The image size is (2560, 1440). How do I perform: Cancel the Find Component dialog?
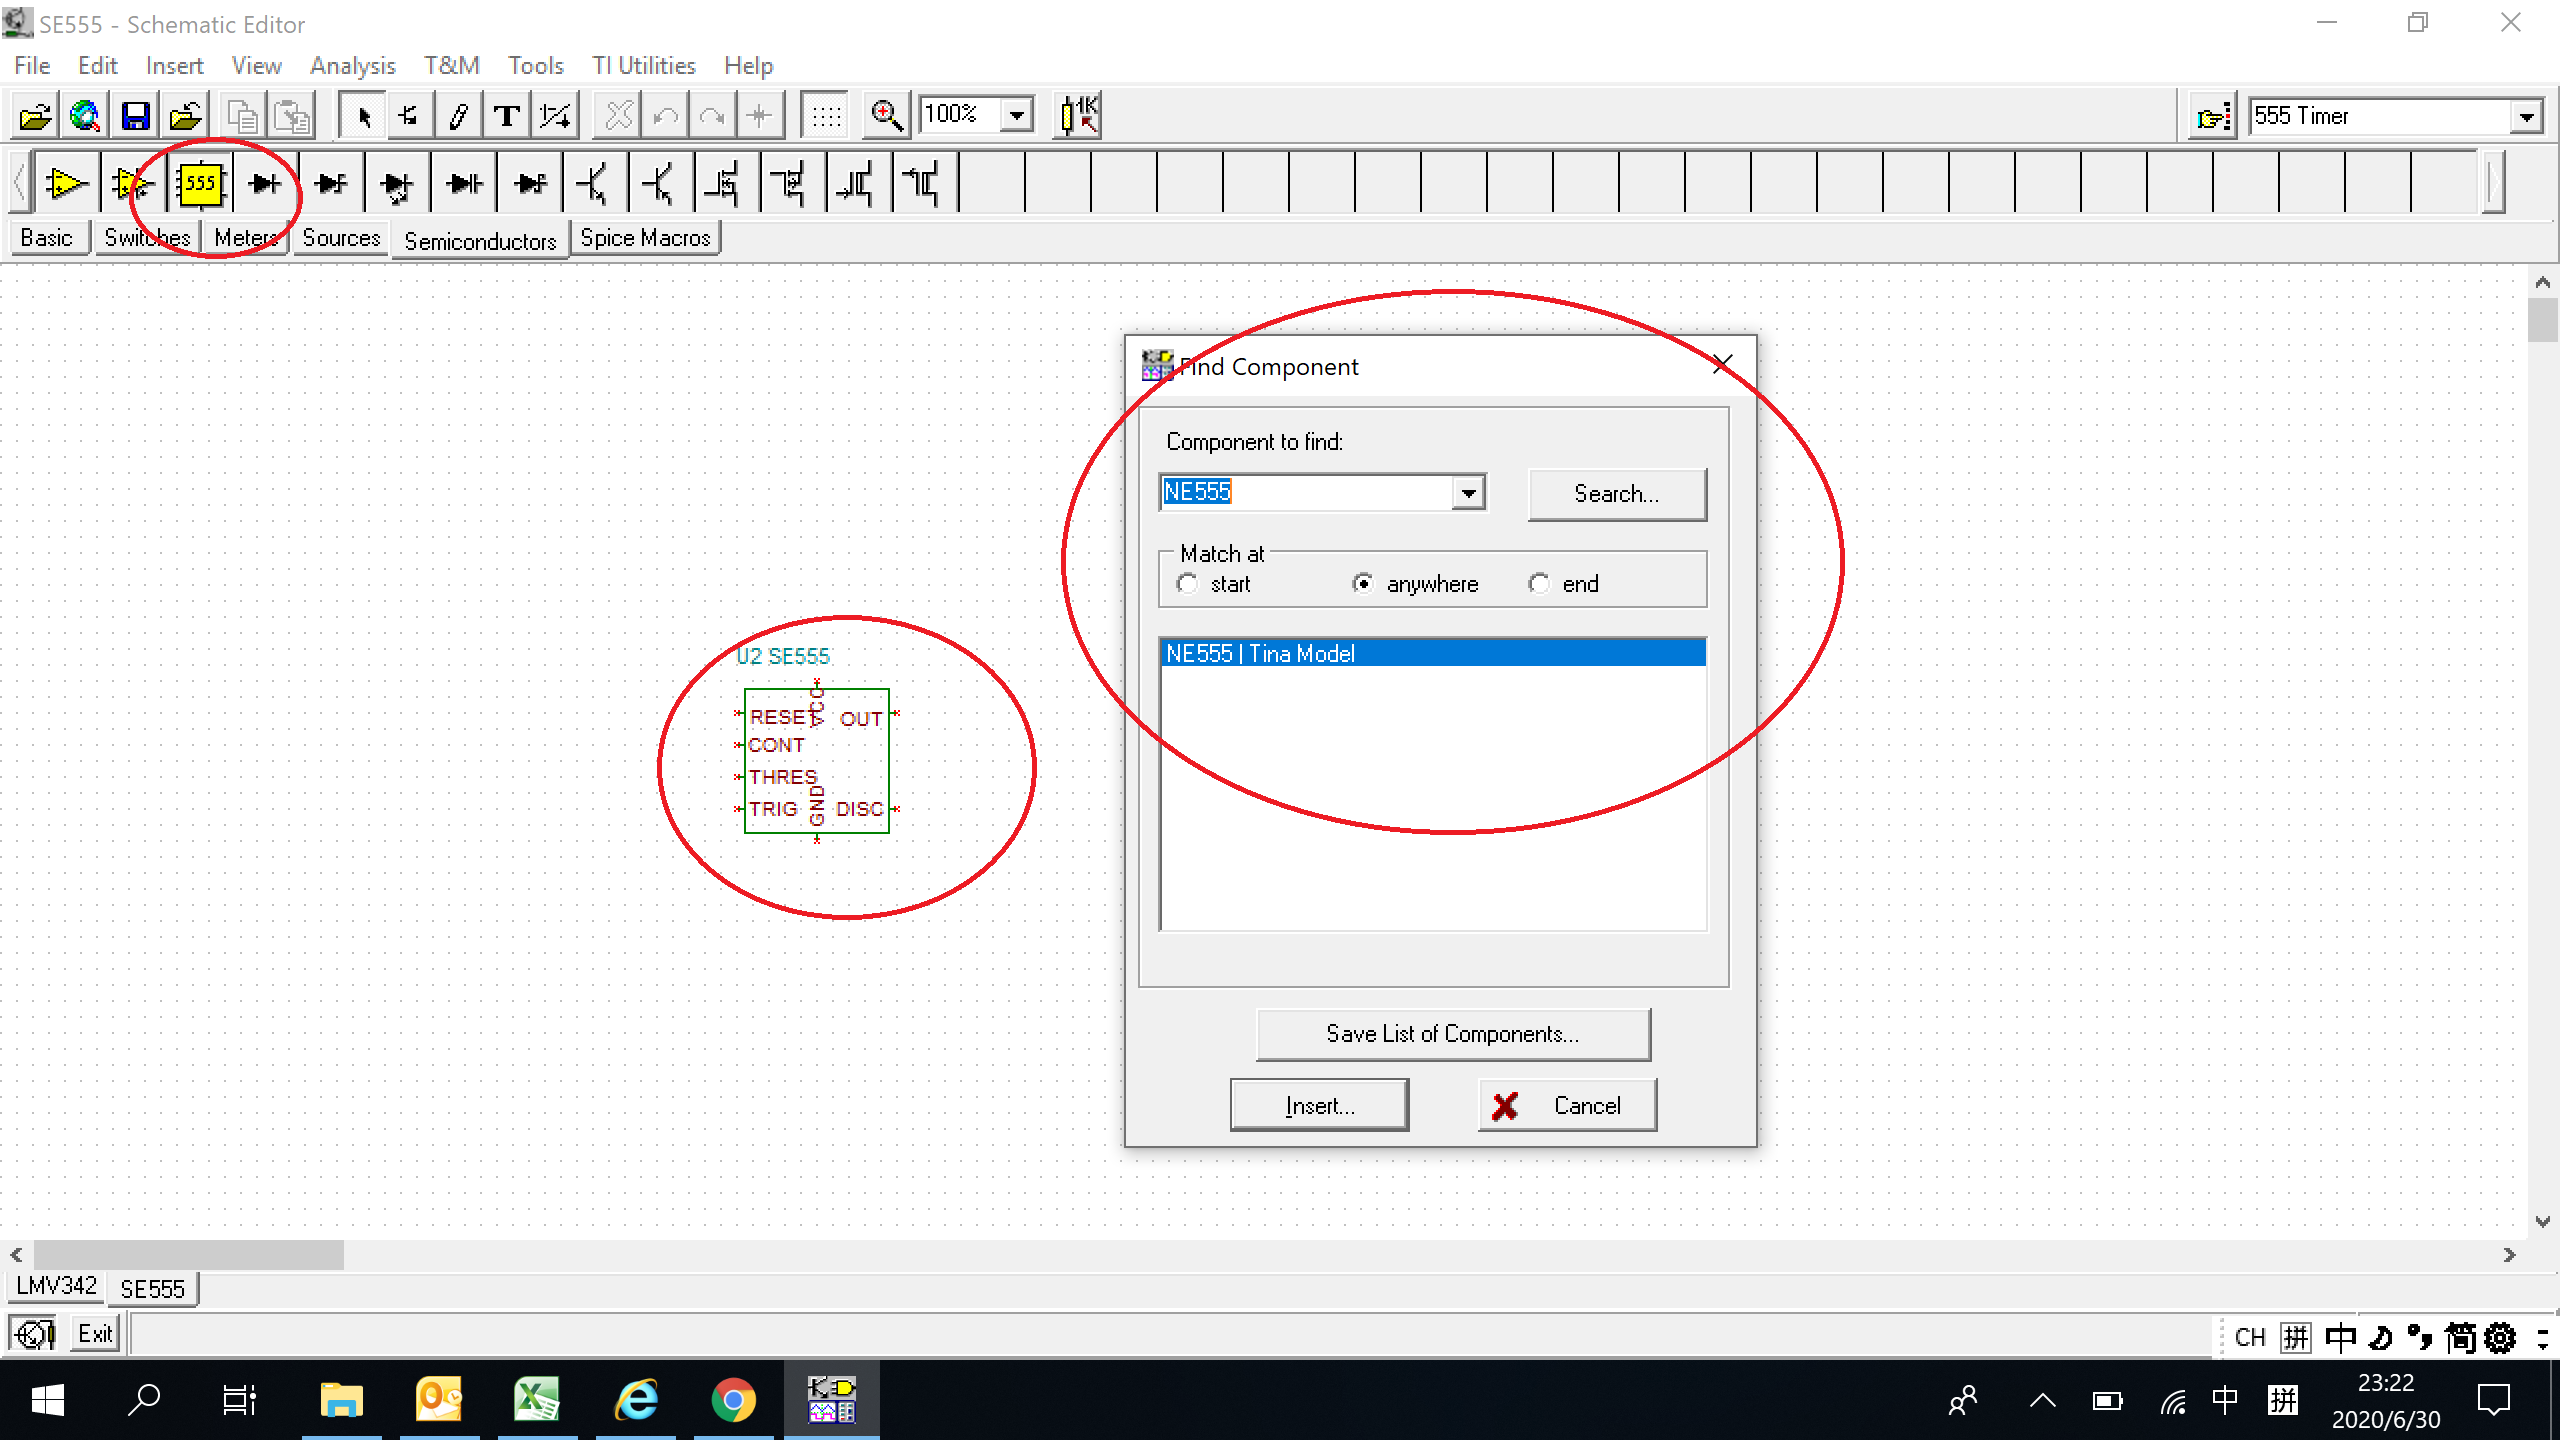coord(1567,1106)
